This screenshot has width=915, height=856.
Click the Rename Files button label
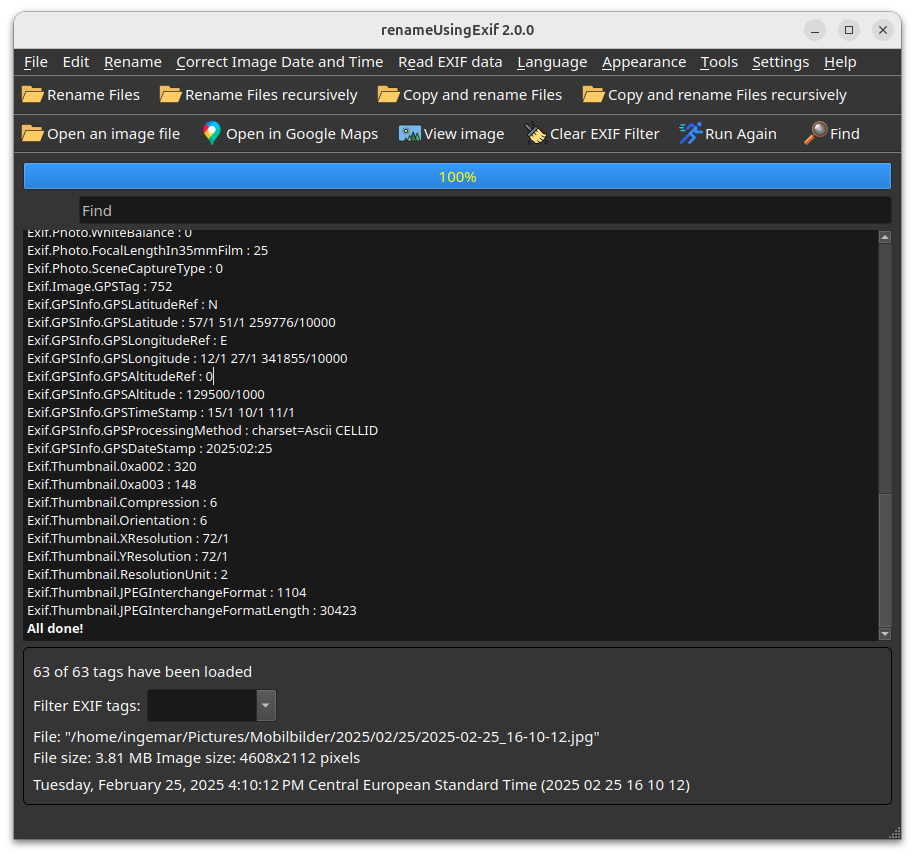93,95
